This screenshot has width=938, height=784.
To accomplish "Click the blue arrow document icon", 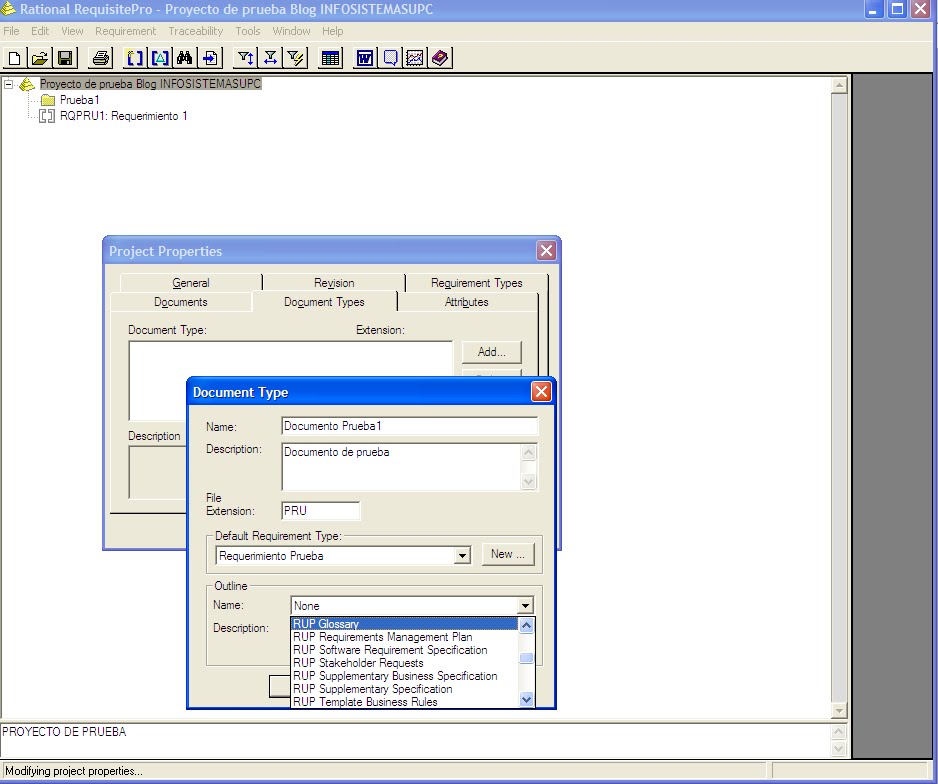I will pyautogui.click(x=210, y=58).
